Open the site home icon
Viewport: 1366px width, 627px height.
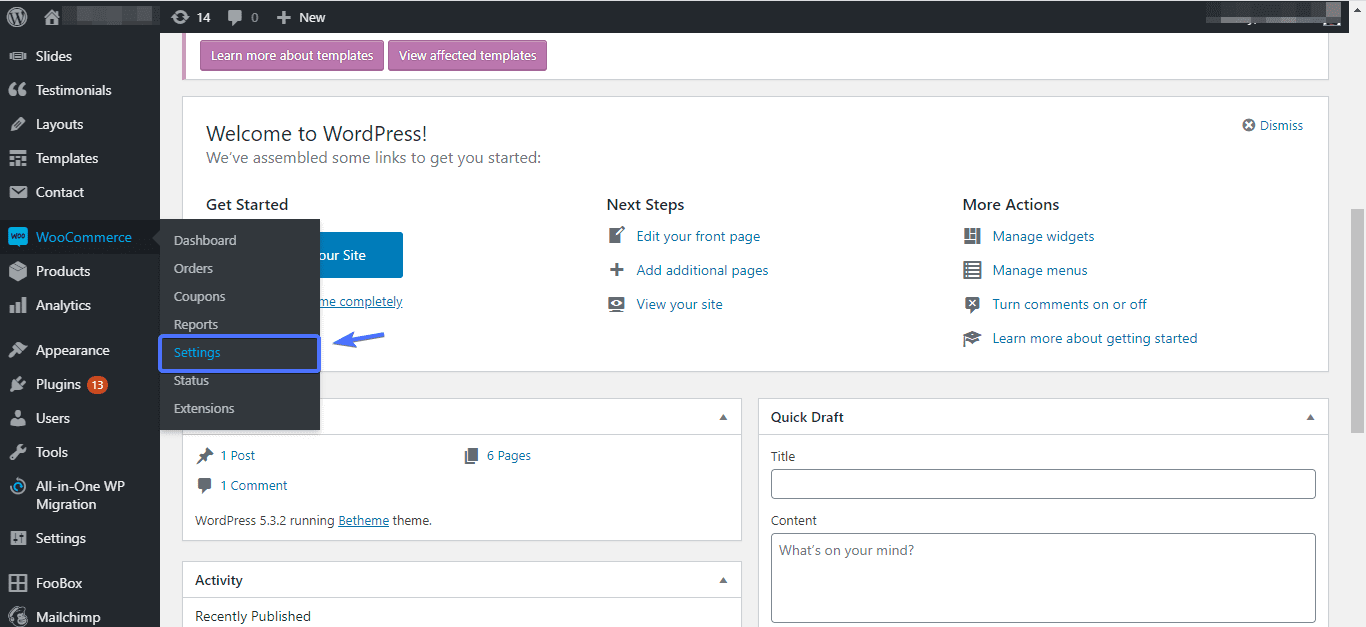pos(52,17)
